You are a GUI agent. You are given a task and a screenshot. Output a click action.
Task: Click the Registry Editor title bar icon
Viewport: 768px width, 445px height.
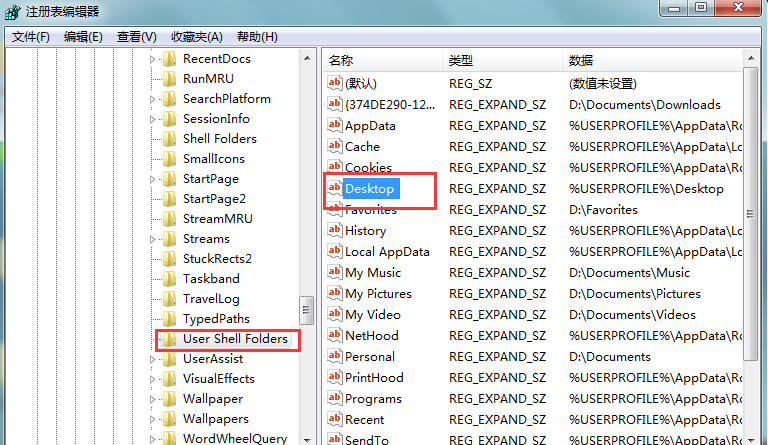(13, 11)
